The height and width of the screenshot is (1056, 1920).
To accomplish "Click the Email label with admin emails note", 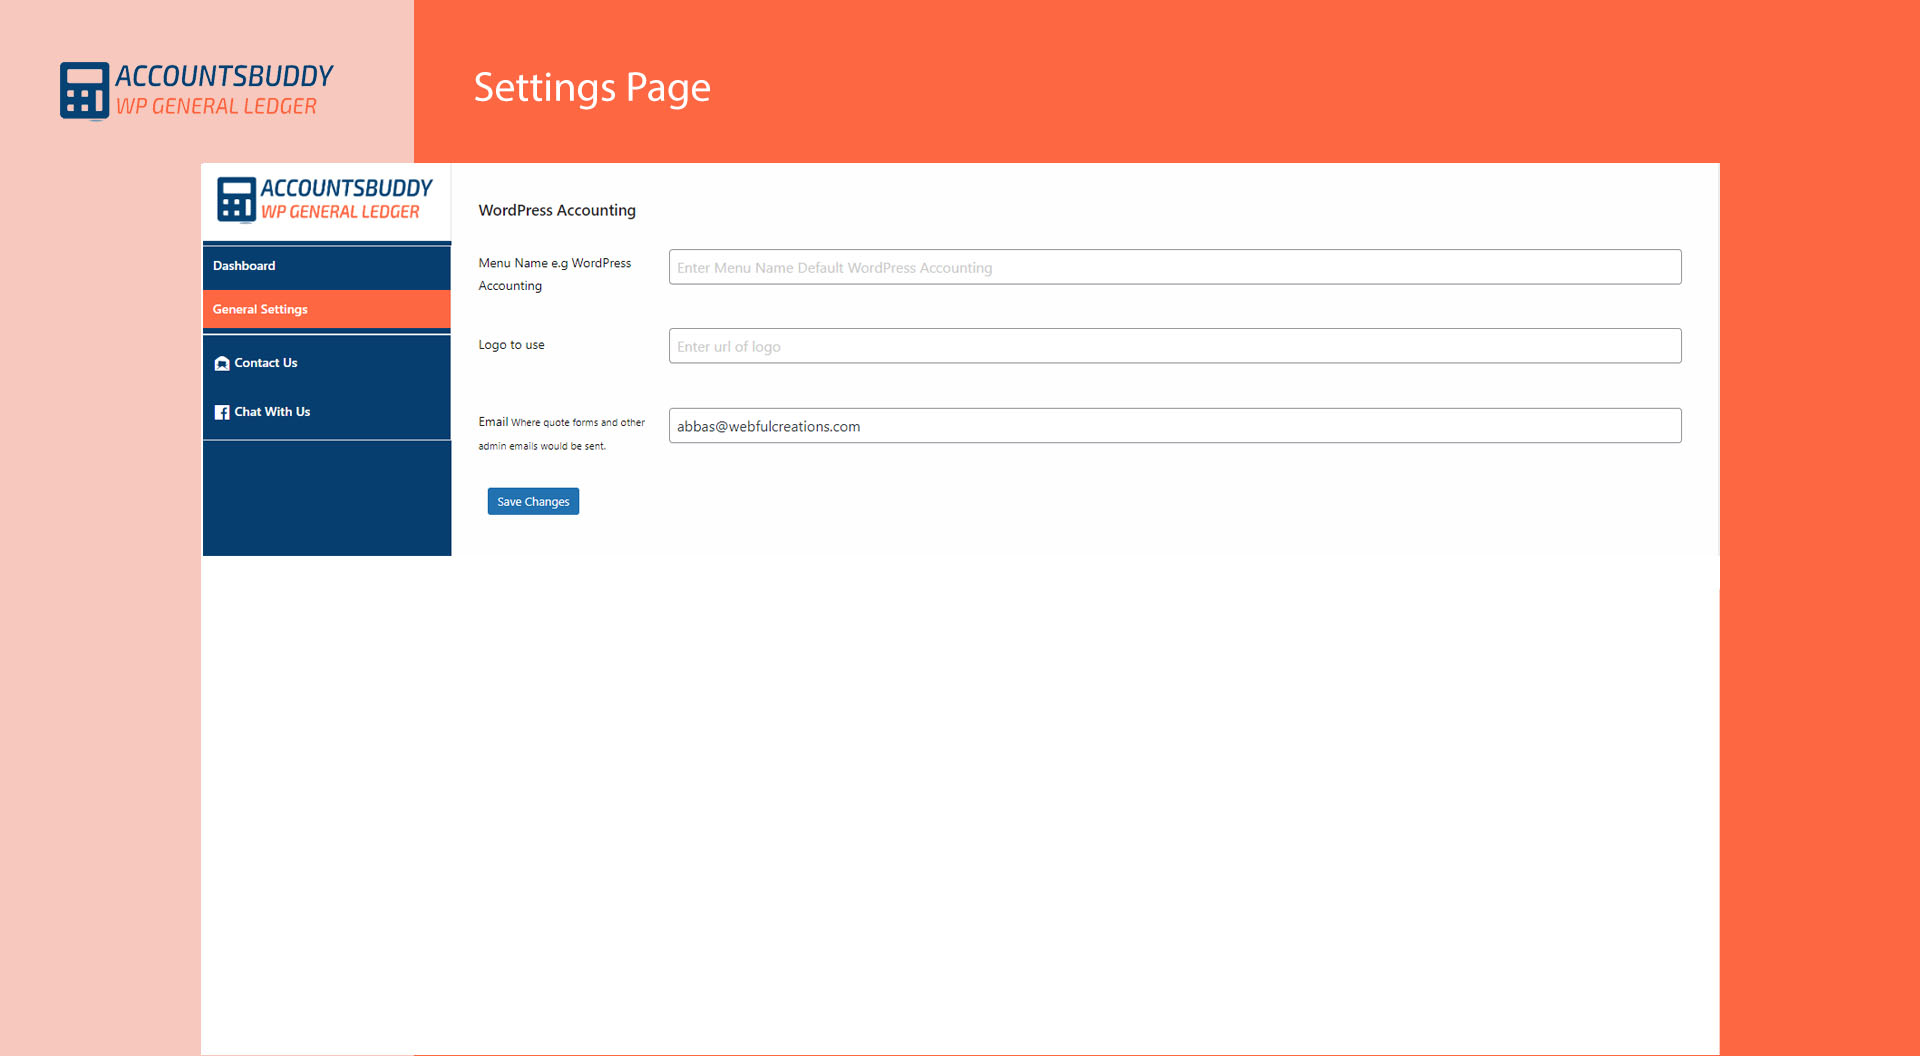I will click(561, 434).
